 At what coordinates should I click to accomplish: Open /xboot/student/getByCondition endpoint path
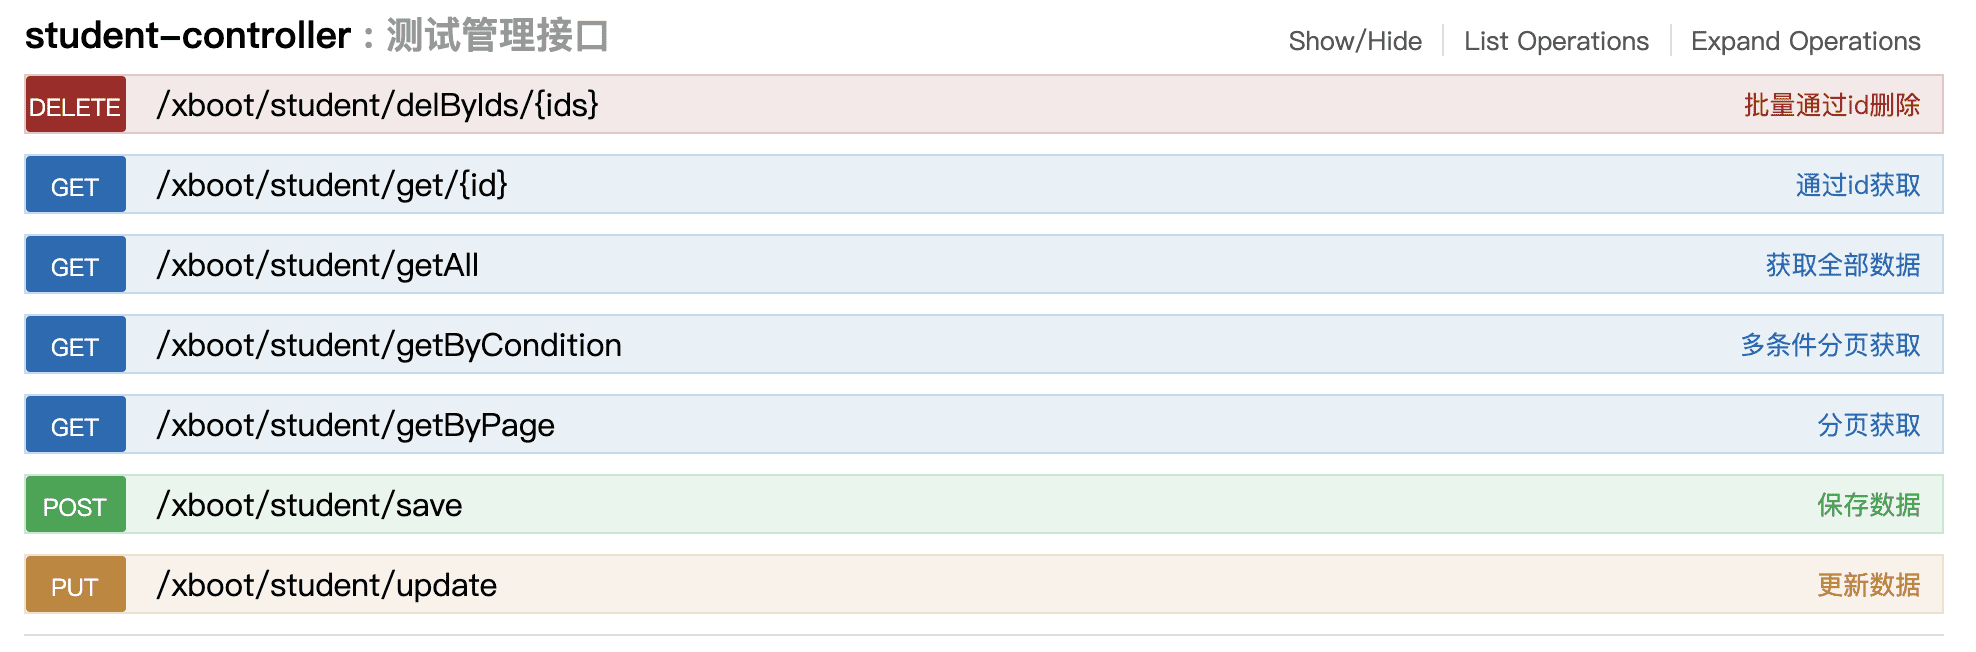pos(389,345)
